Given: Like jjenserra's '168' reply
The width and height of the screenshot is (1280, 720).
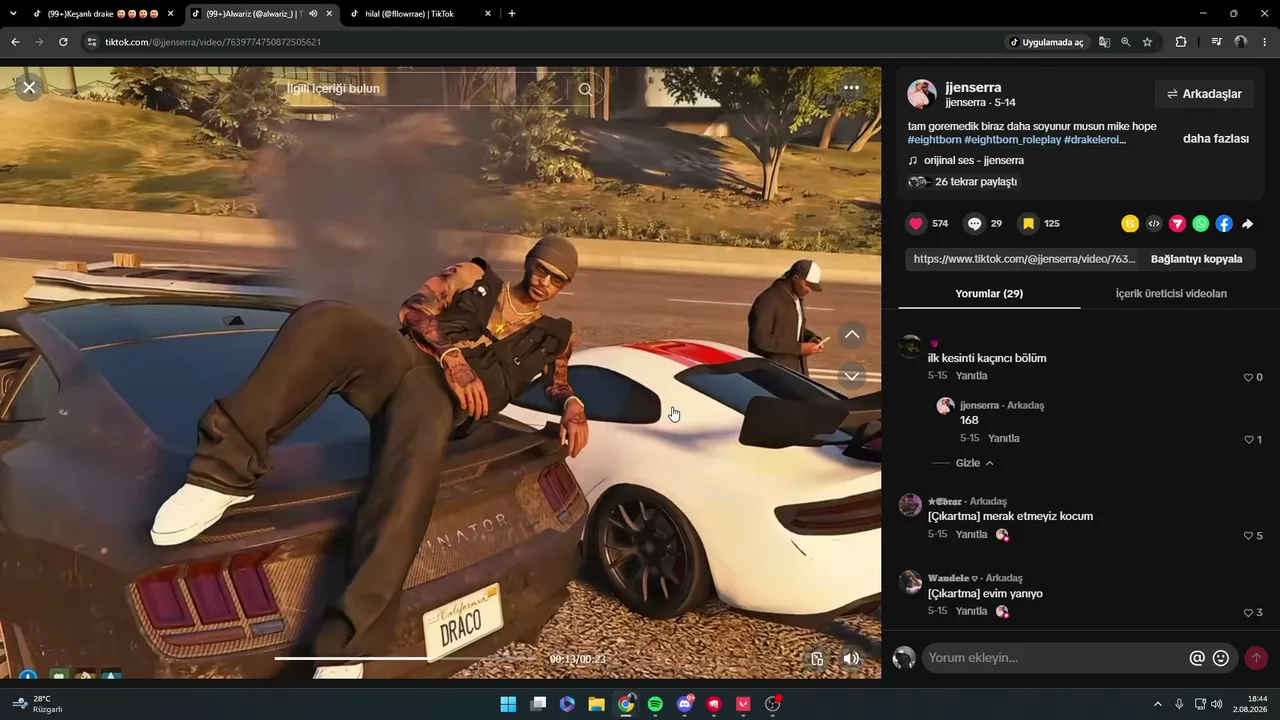Looking at the screenshot, I should [x=1248, y=440].
